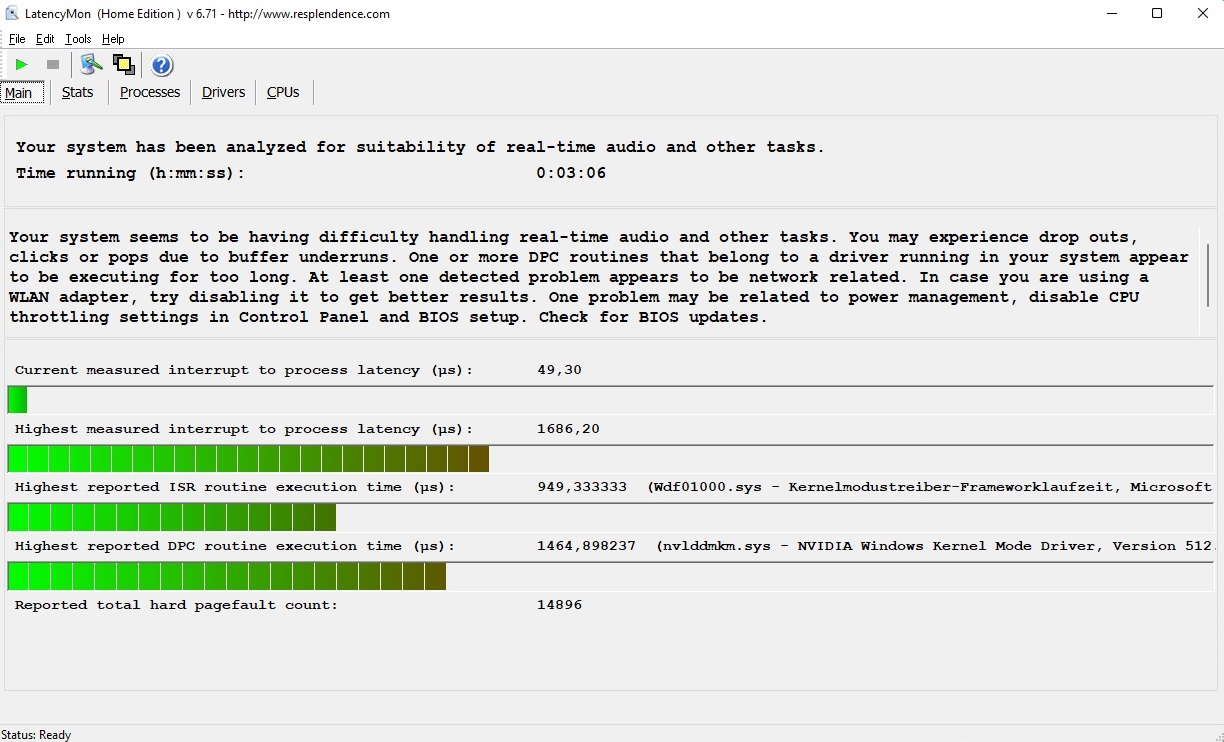Click the highest interrupt to process latency bar
The width and height of the screenshot is (1224, 742).
[610, 459]
